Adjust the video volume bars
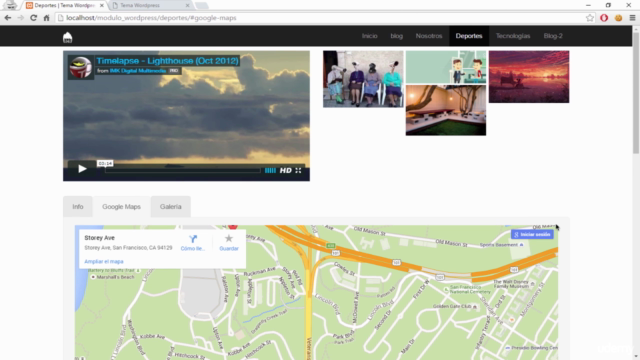 click(x=270, y=170)
